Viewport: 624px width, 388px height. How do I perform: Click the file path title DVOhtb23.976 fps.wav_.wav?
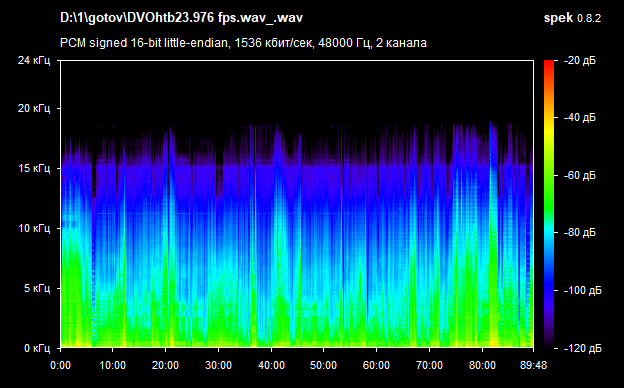tap(181, 18)
